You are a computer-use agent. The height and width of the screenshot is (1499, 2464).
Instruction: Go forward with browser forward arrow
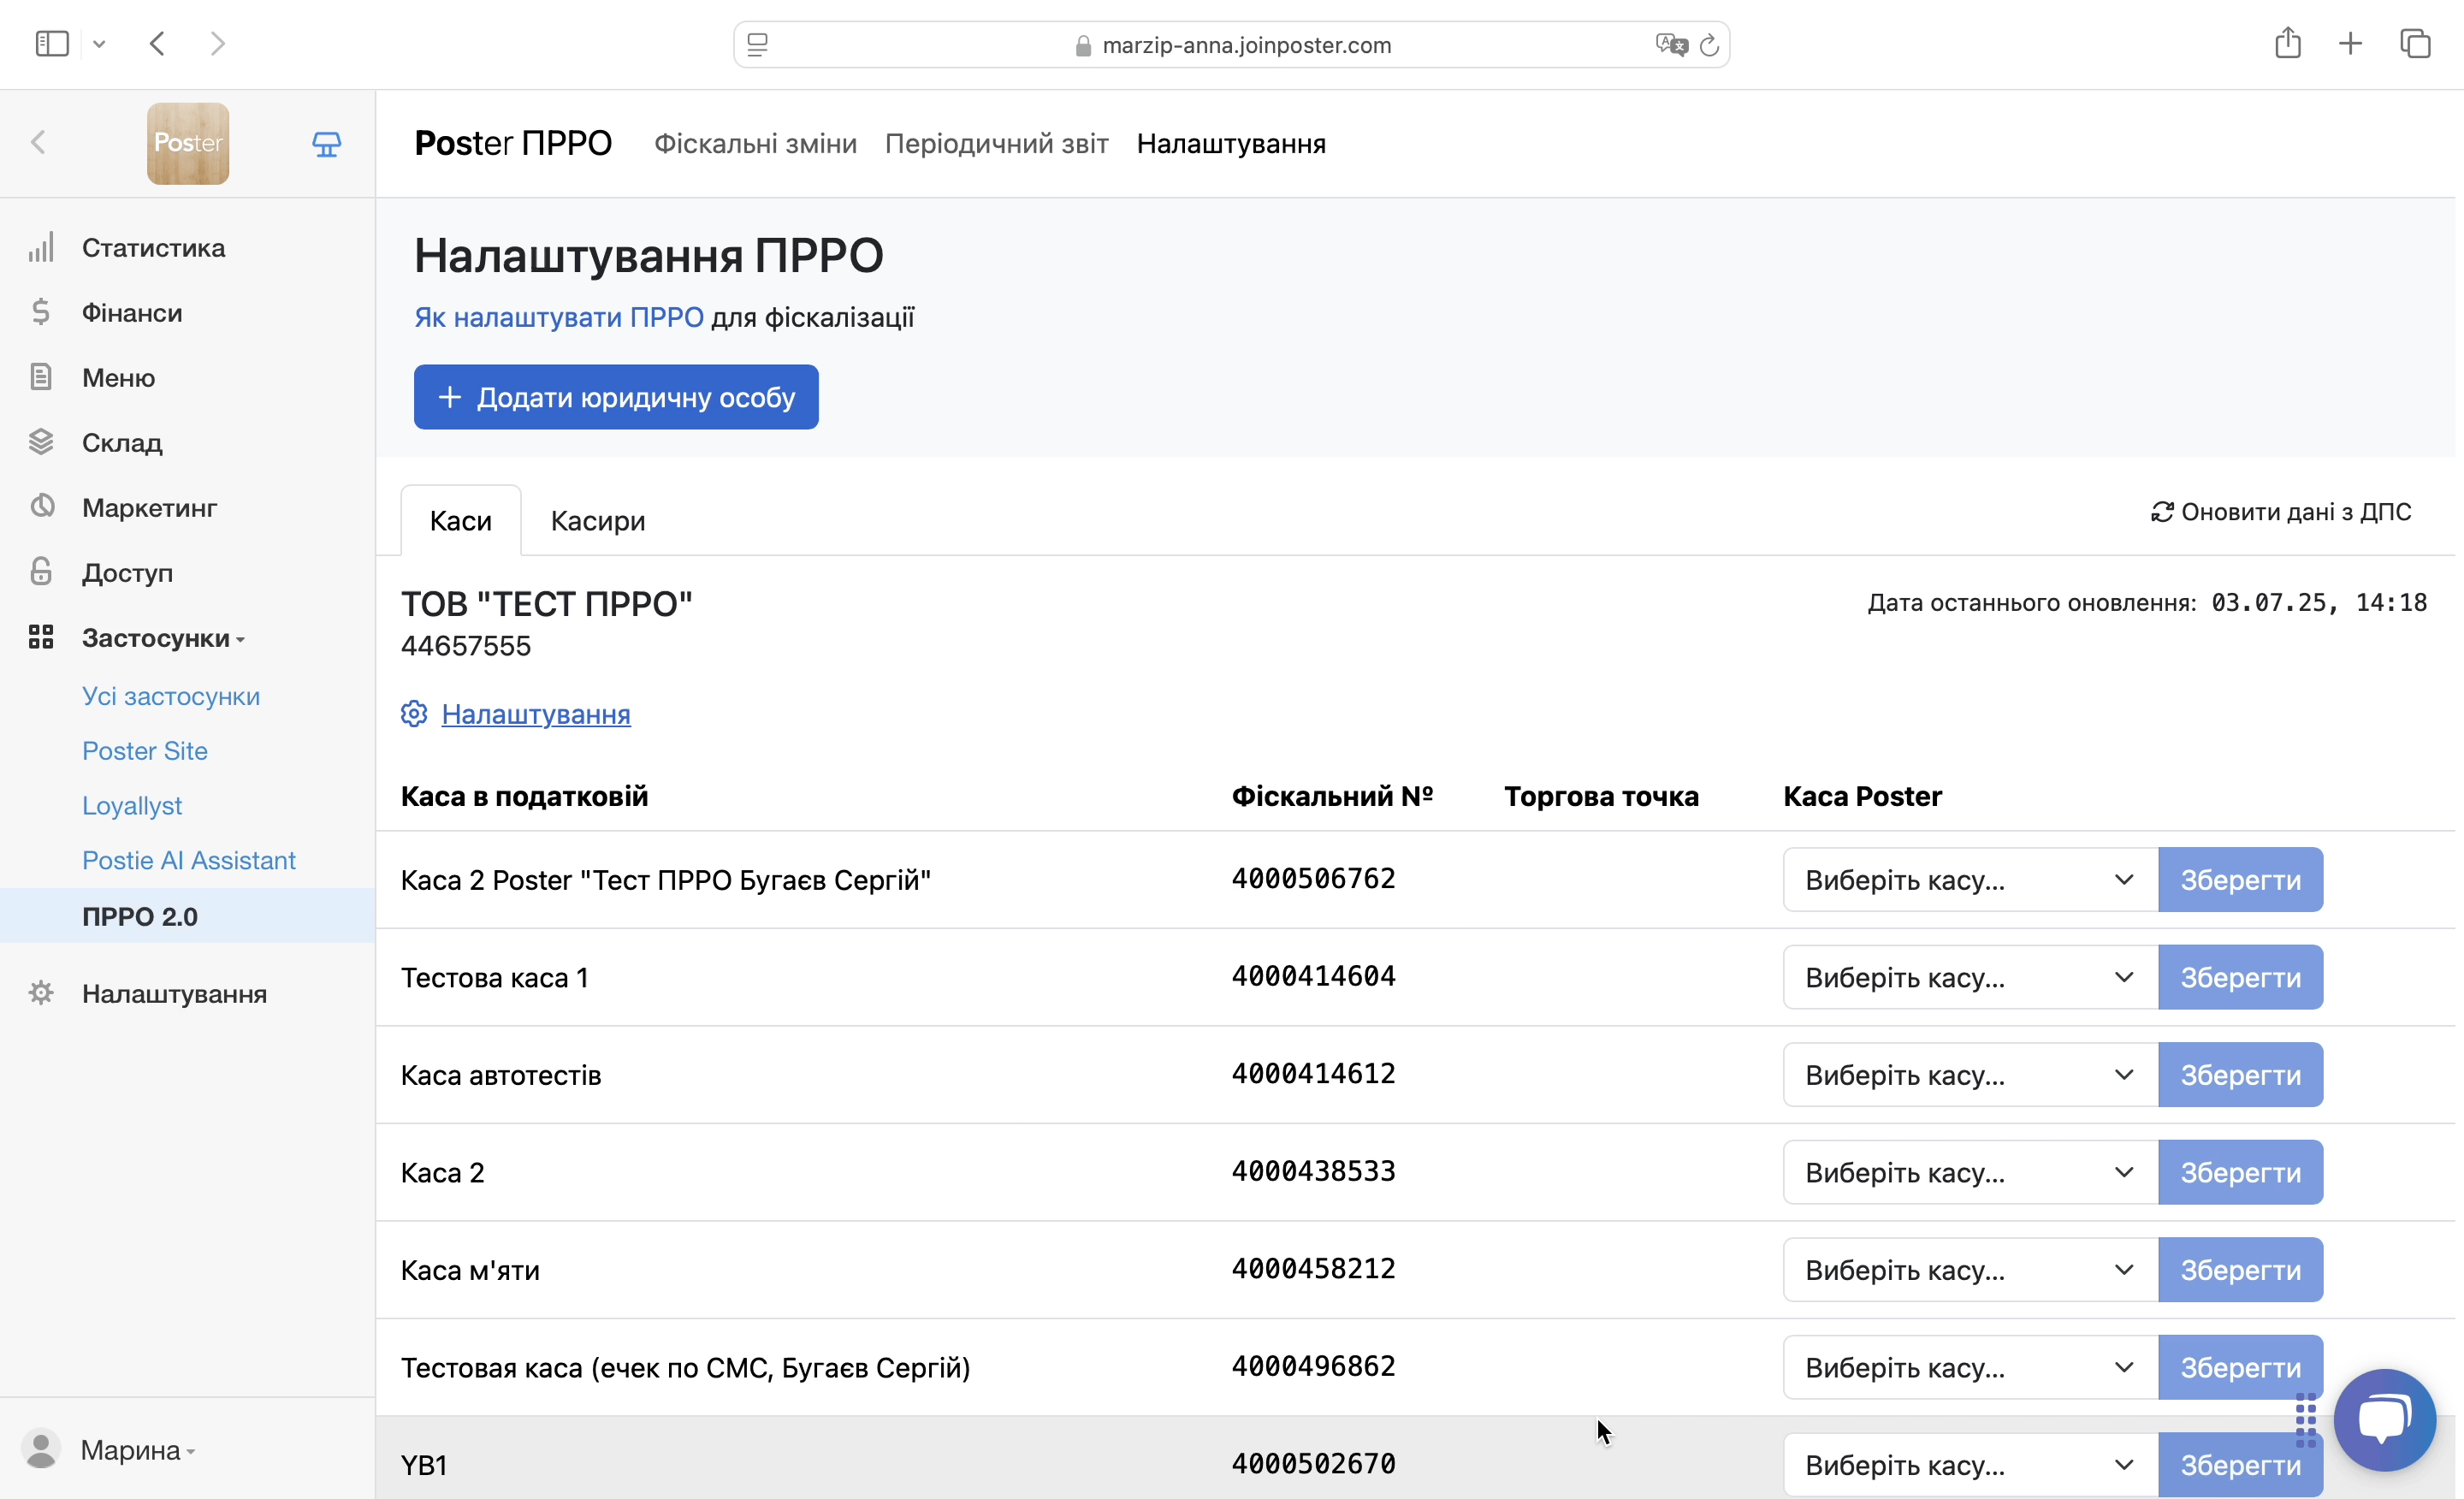[x=218, y=44]
